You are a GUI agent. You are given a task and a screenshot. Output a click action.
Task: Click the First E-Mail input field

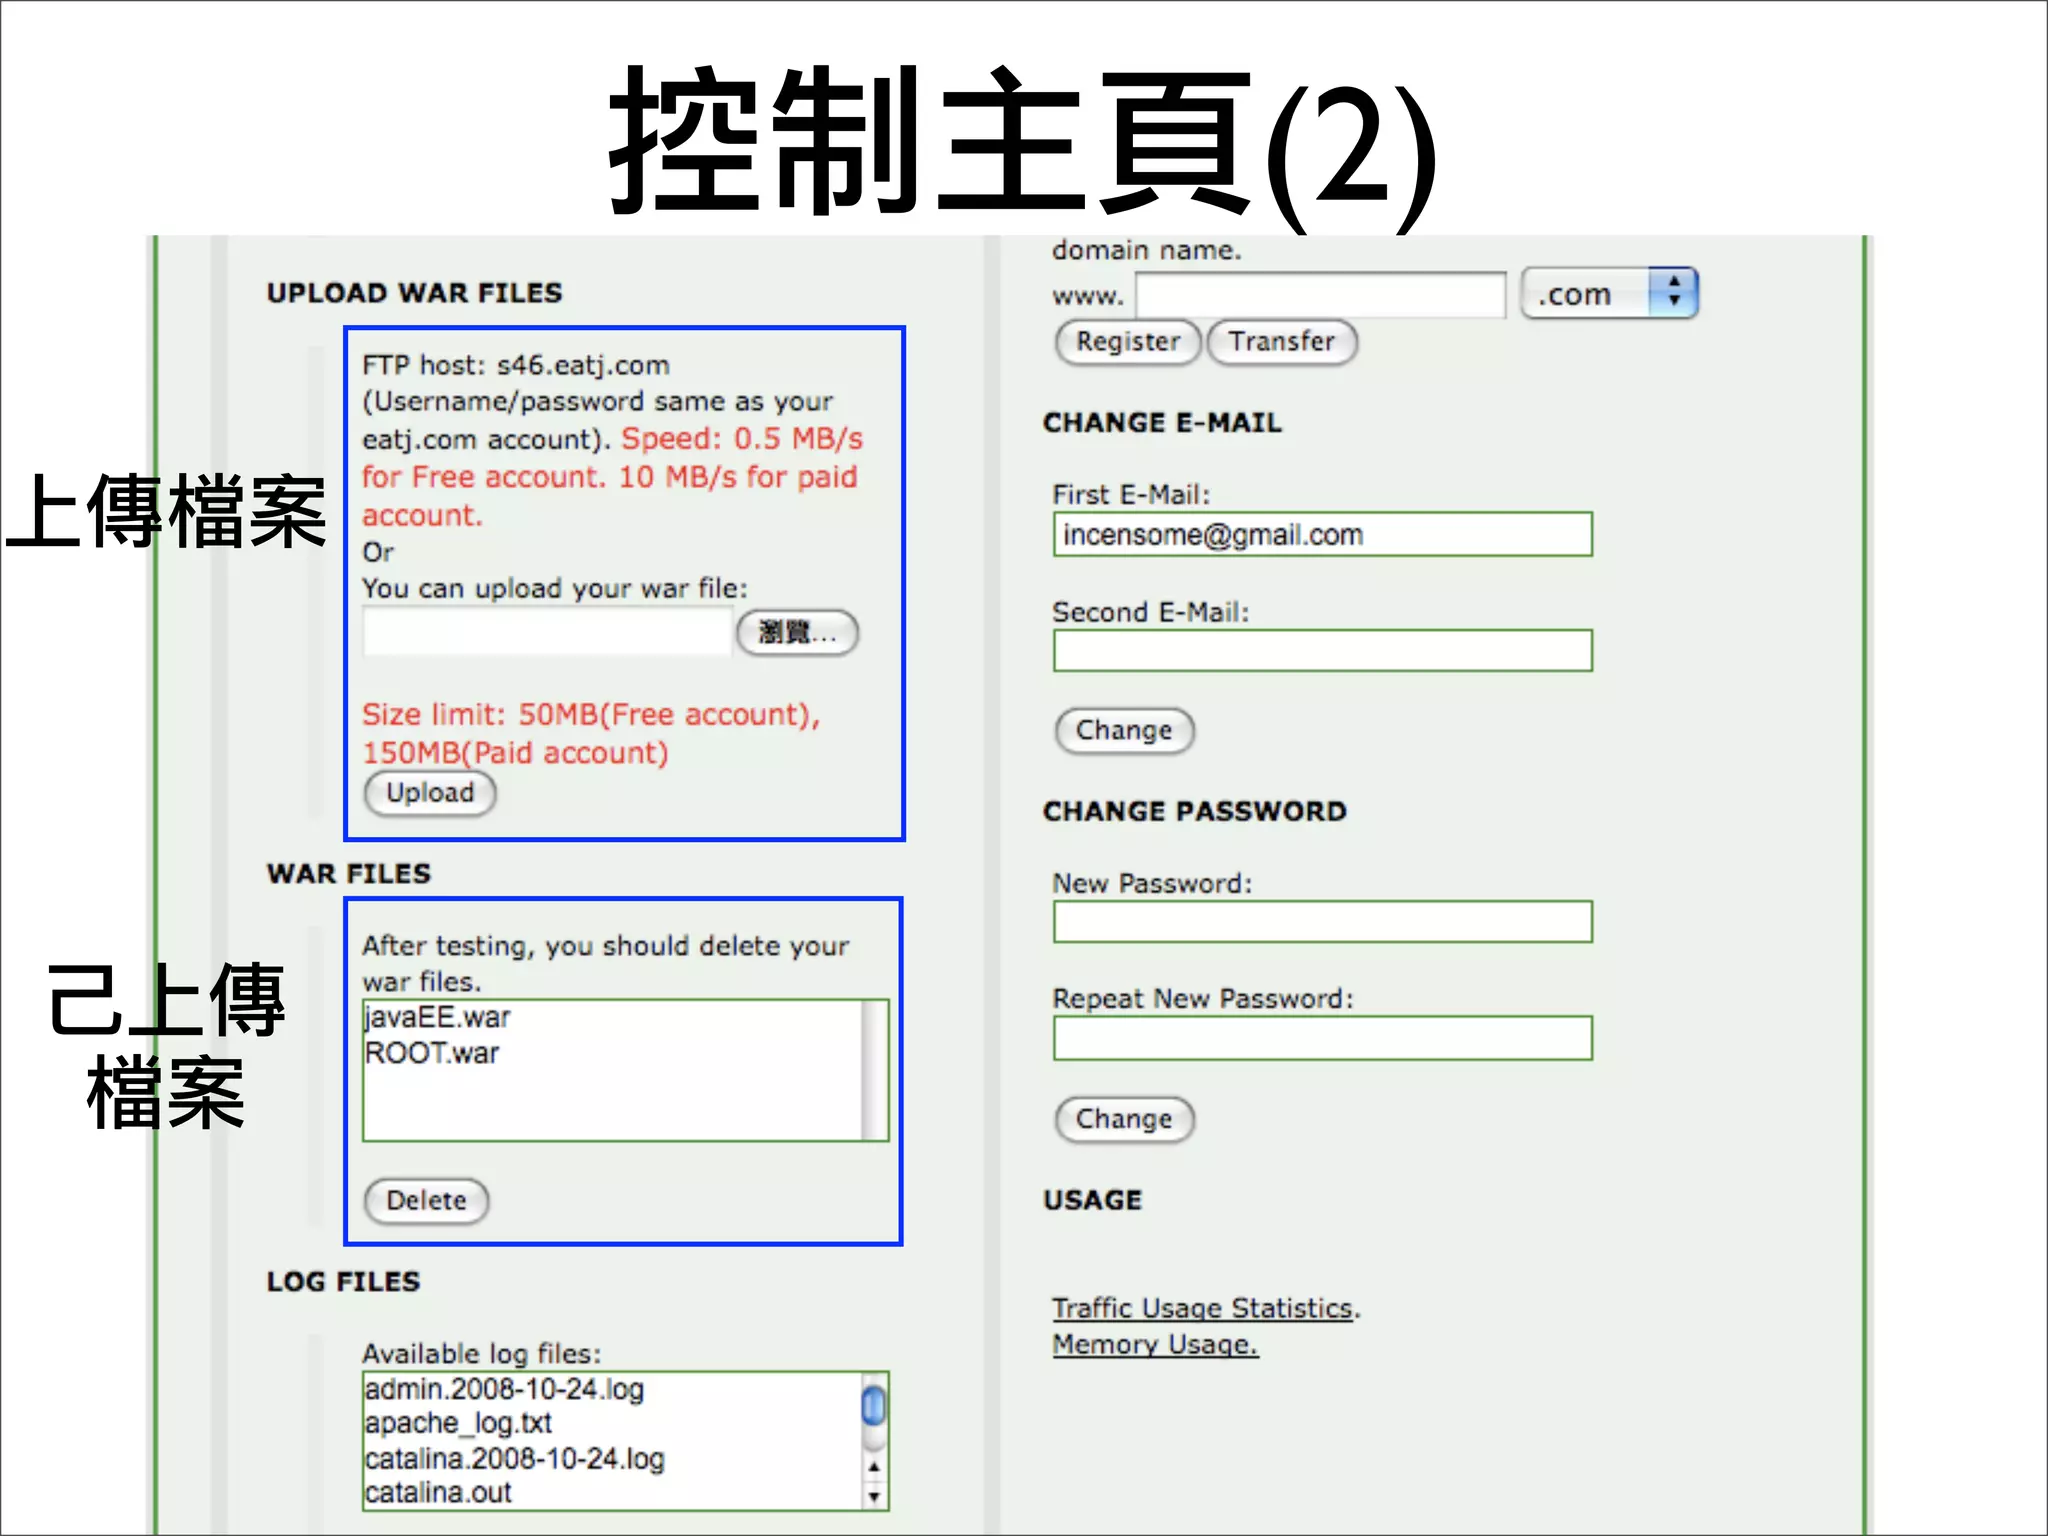pyautogui.click(x=1322, y=535)
